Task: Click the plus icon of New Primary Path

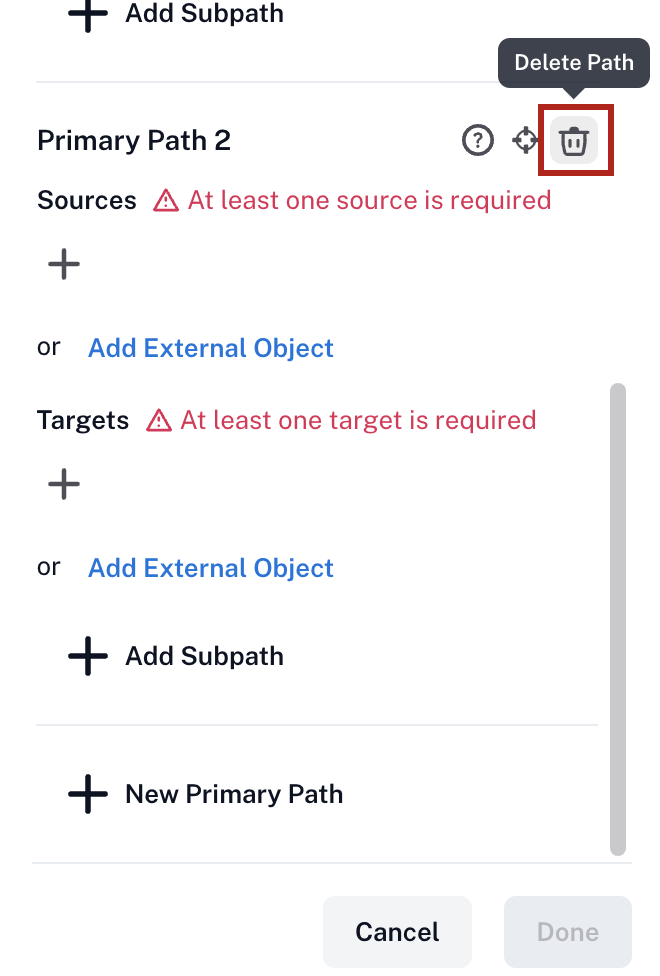Action: click(88, 794)
